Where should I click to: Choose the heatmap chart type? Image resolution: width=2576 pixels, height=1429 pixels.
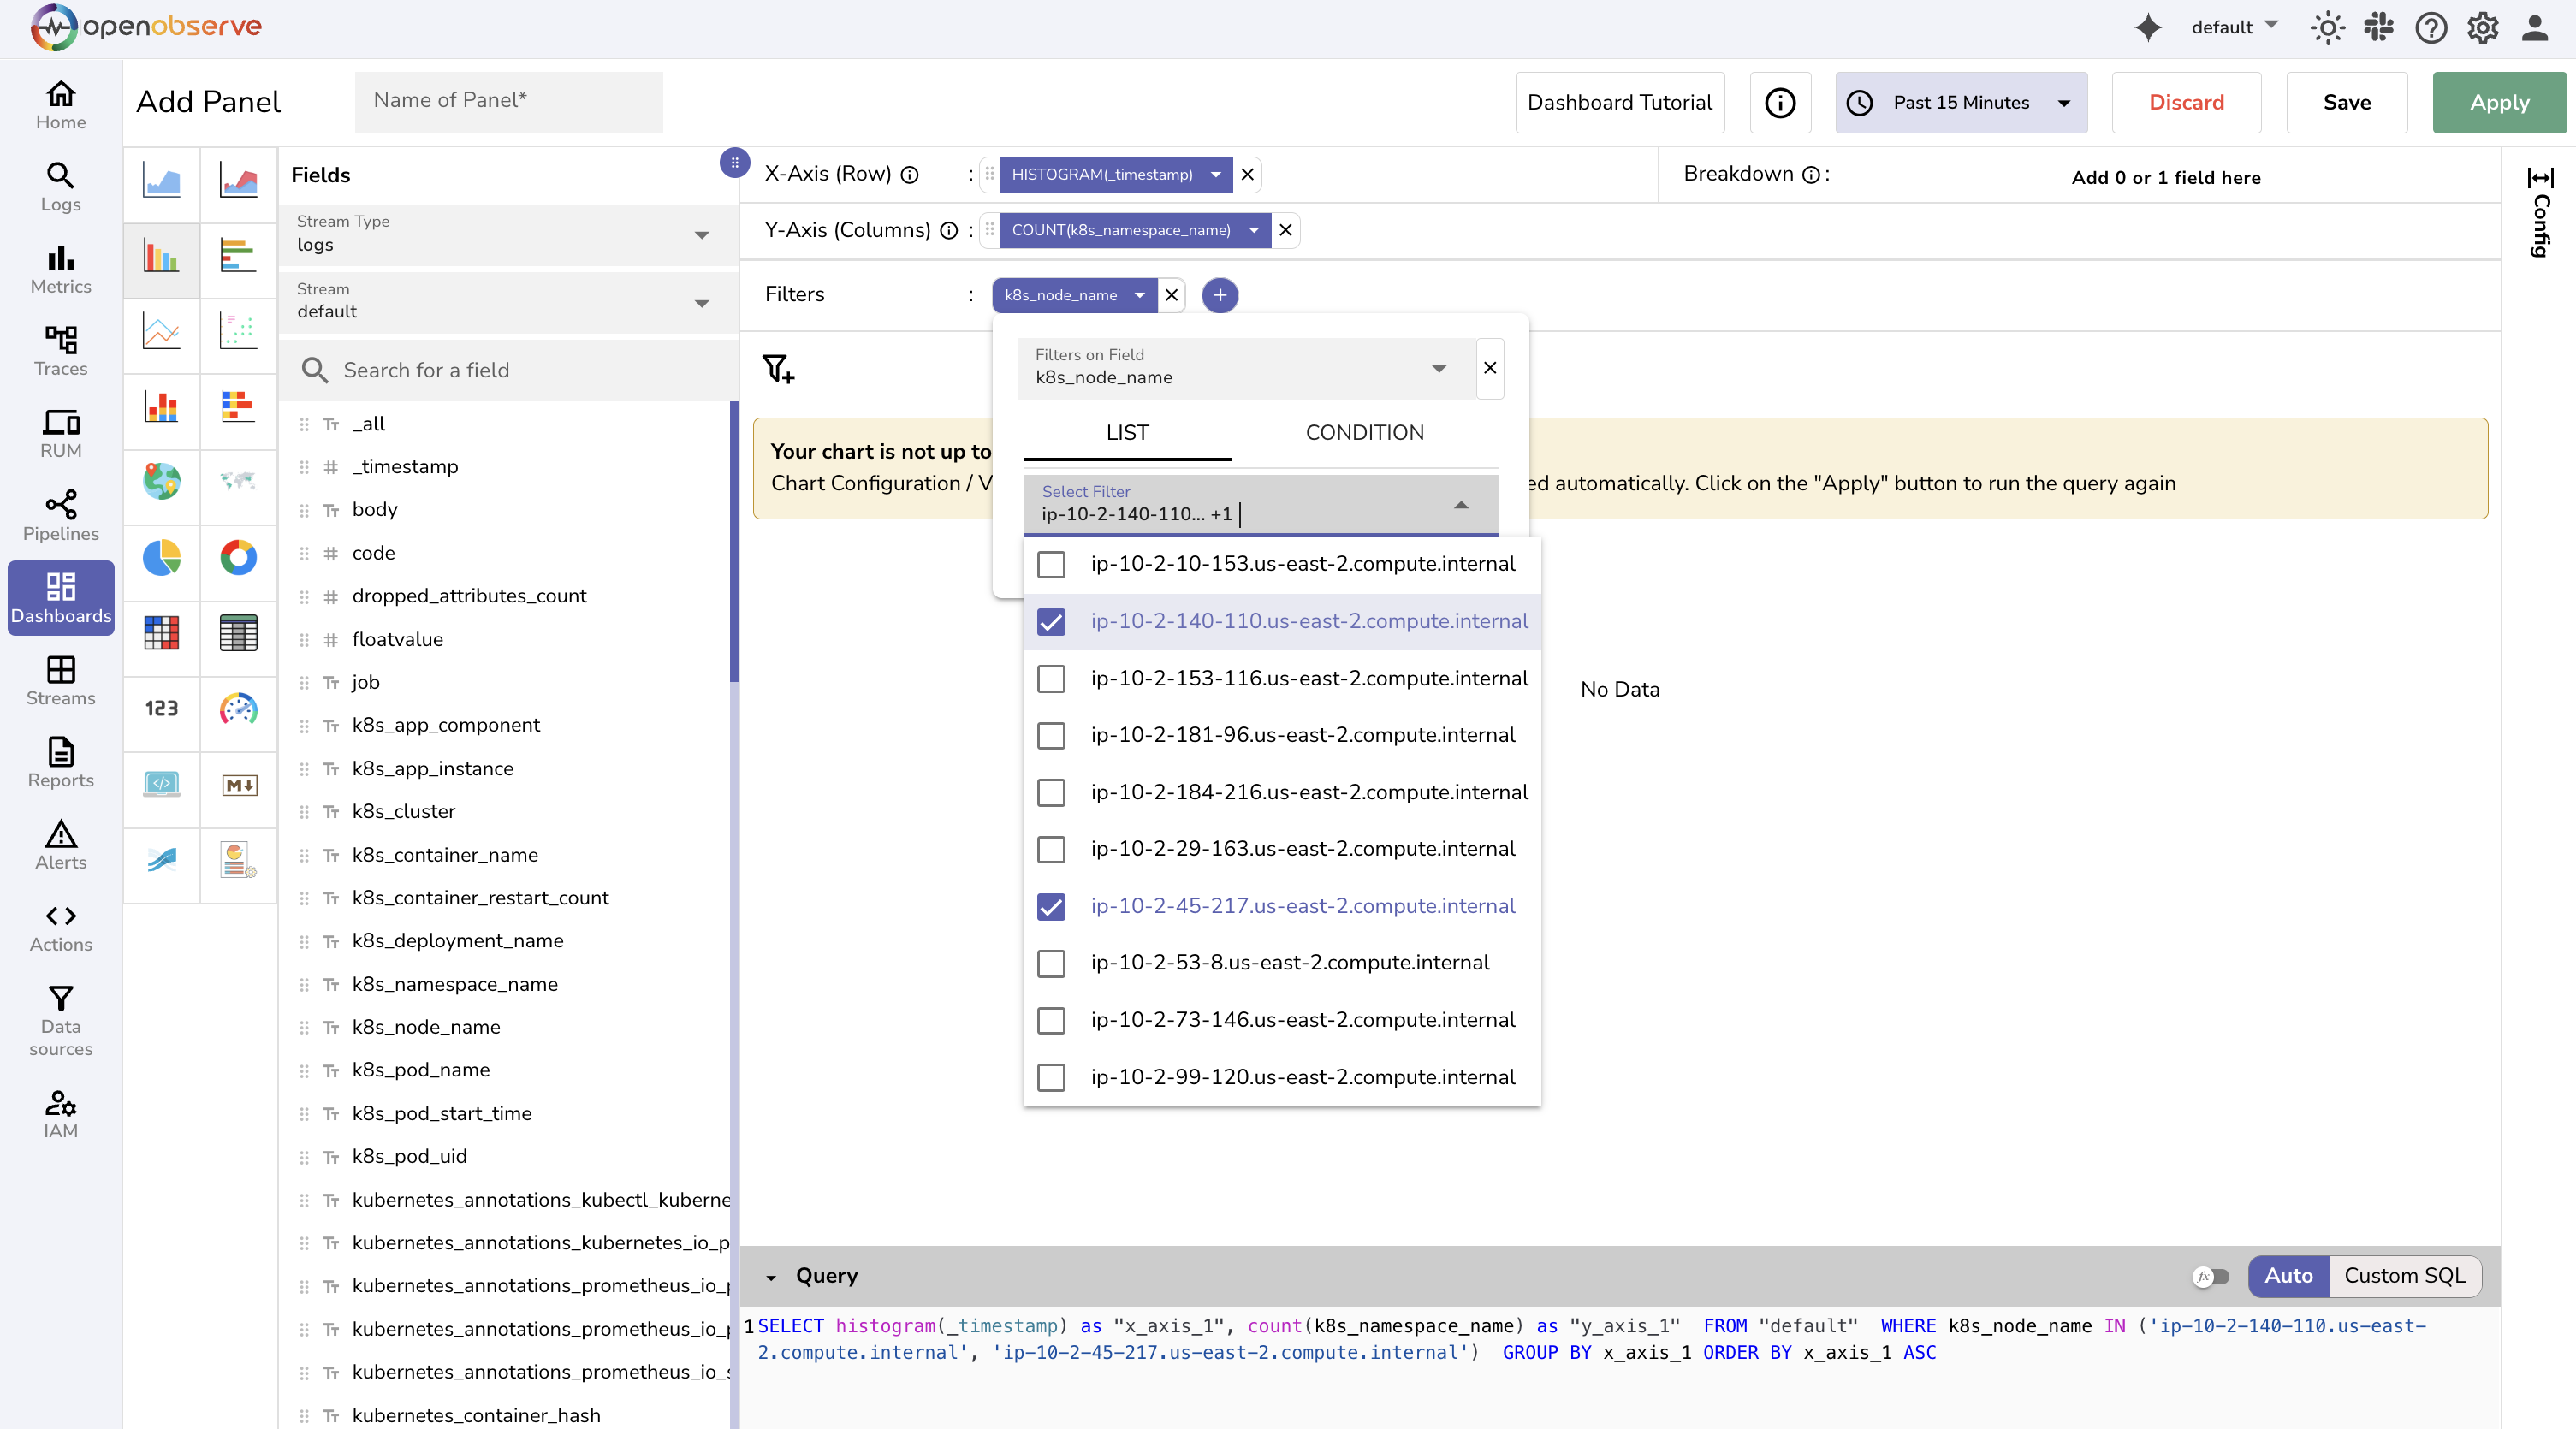[162, 632]
